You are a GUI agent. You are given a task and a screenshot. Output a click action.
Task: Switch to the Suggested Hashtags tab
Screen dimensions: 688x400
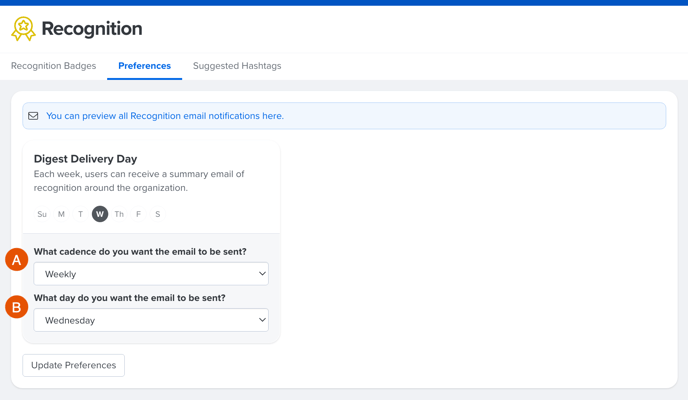click(x=237, y=66)
